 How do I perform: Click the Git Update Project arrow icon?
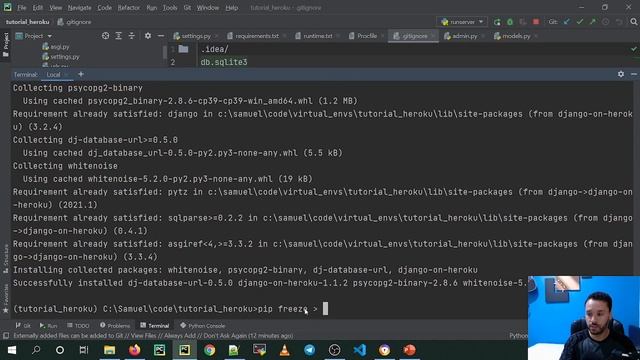click(x=567, y=22)
